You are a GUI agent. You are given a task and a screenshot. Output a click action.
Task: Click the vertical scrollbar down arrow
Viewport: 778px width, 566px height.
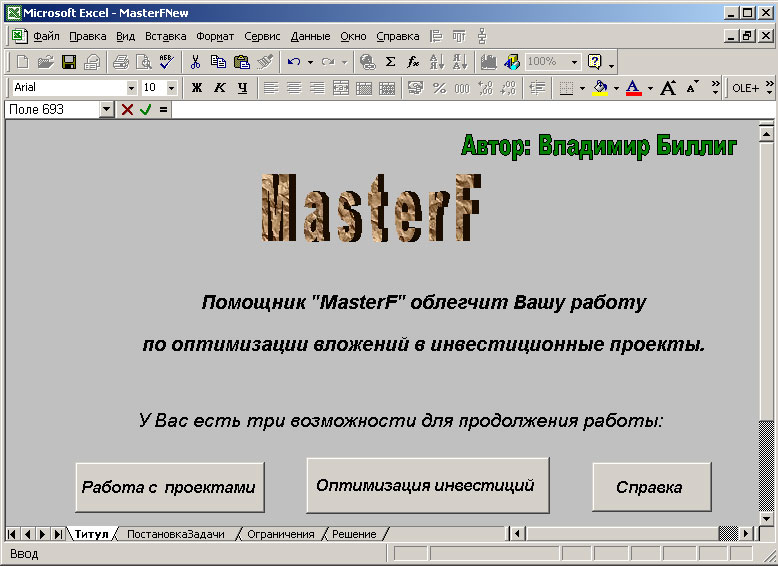pos(767,517)
